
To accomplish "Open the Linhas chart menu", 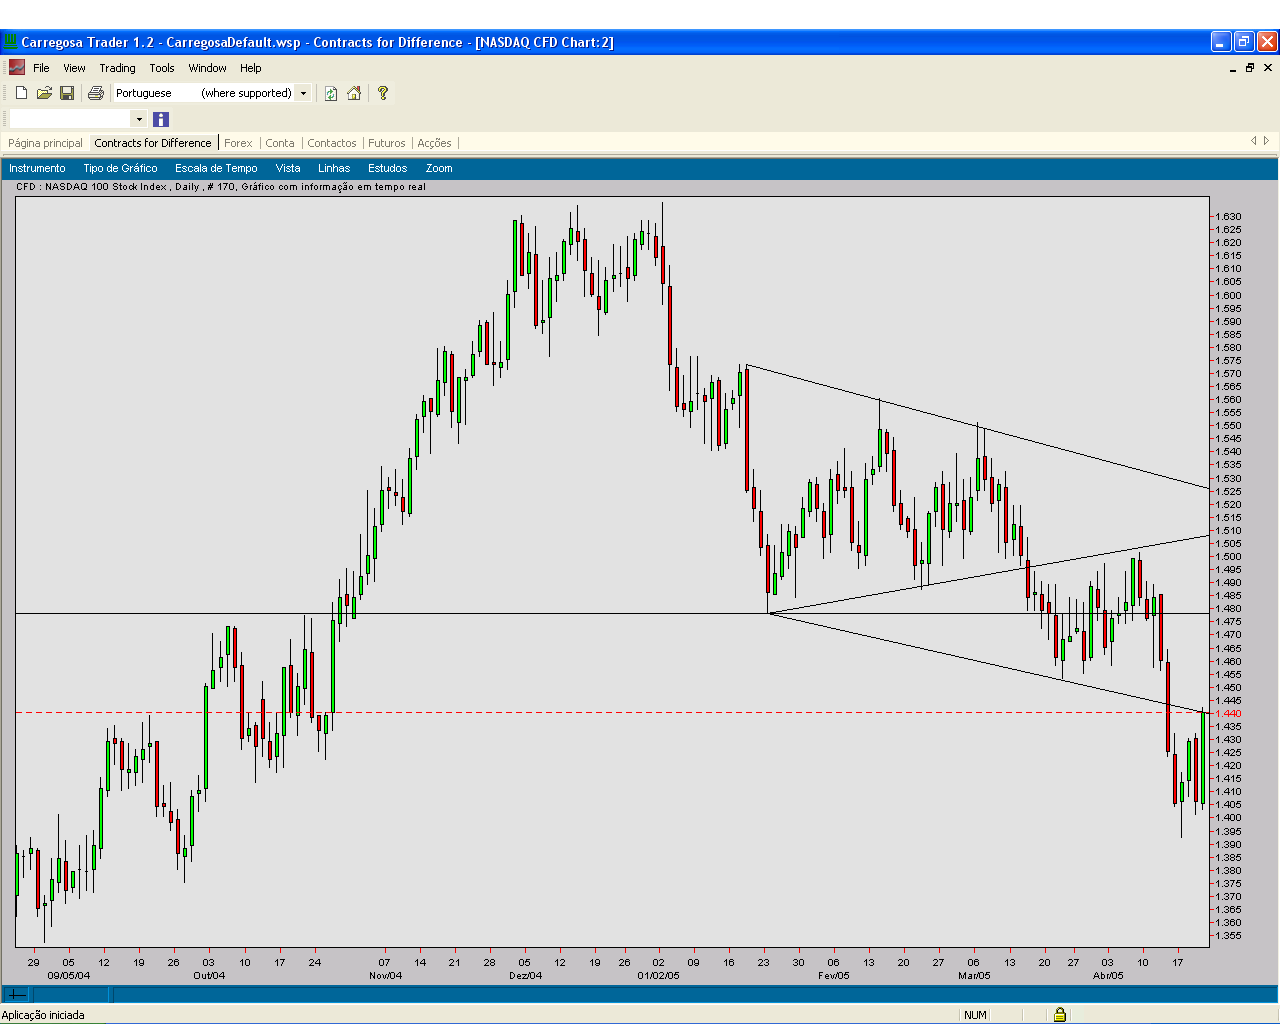I will pos(334,168).
